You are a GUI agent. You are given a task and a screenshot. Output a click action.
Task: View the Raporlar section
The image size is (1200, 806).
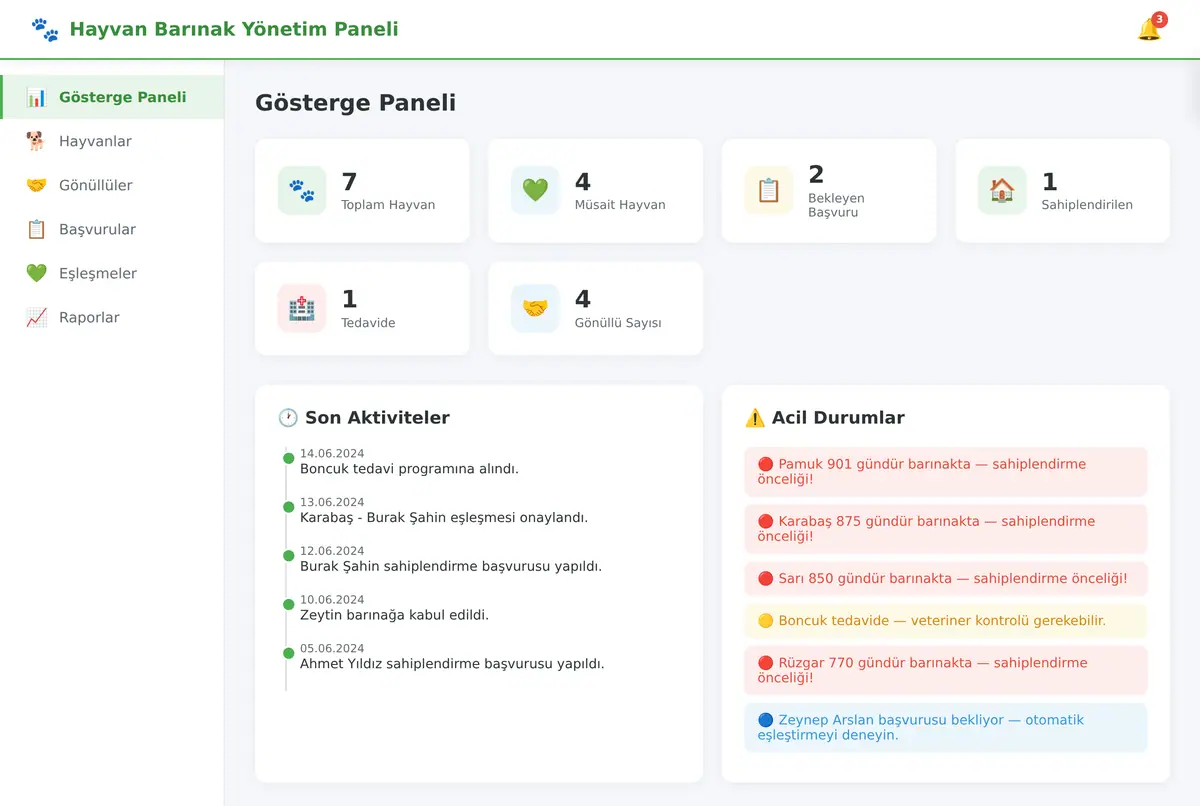(x=112, y=317)
